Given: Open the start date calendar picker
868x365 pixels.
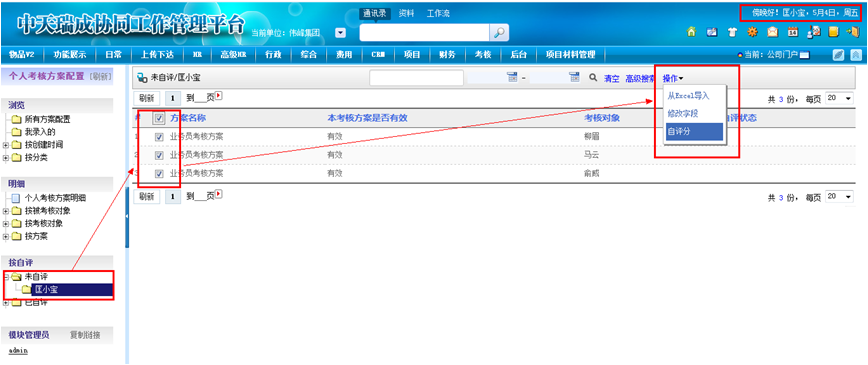Looking at the screenshot, I should (x=512, y=78).
